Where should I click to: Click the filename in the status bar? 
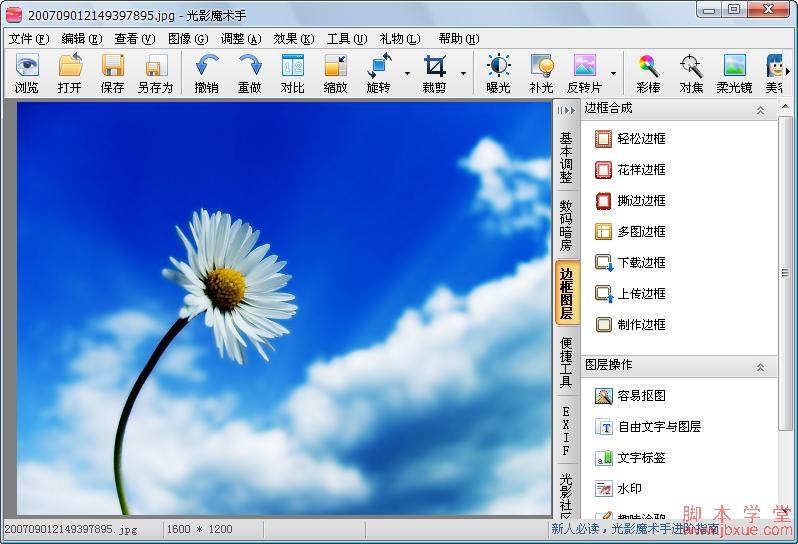point(71,529)
